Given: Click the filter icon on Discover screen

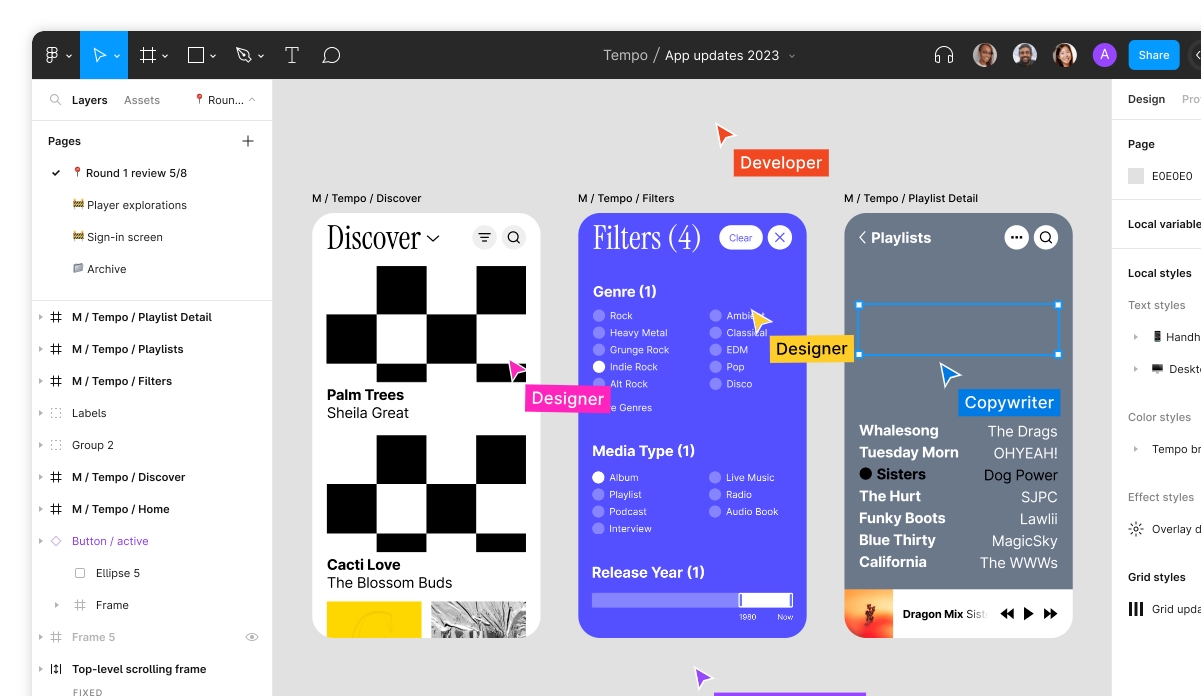Looking at the screenshot, I should [485, 238].
